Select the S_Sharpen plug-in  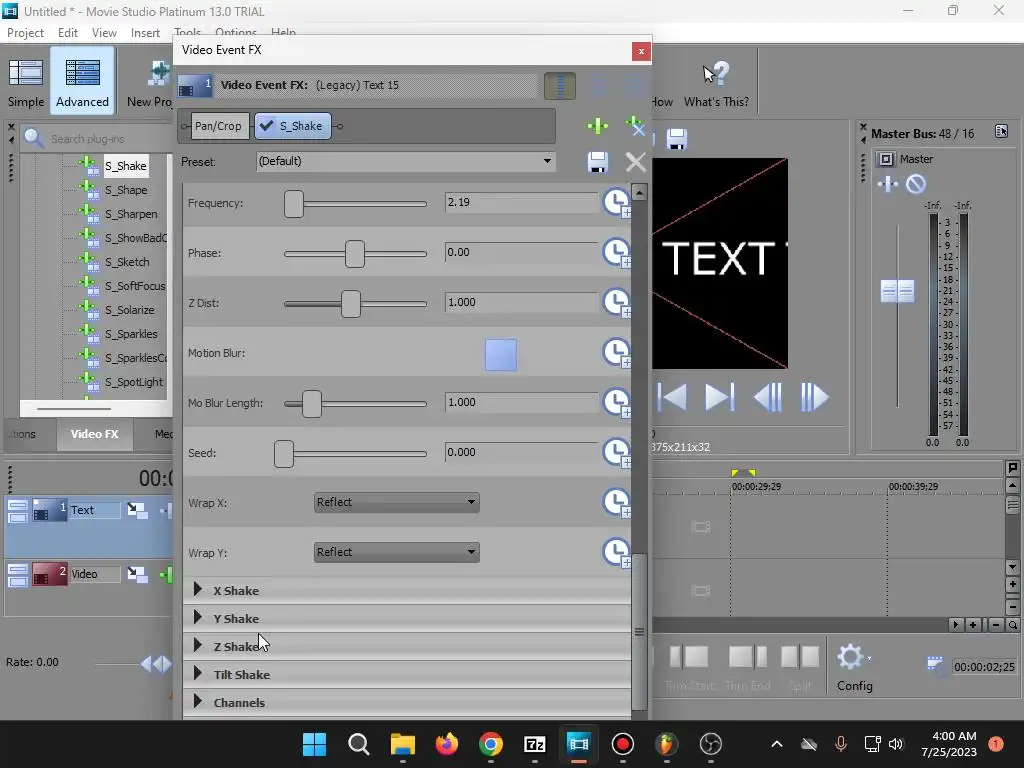[x=131, y=214]
